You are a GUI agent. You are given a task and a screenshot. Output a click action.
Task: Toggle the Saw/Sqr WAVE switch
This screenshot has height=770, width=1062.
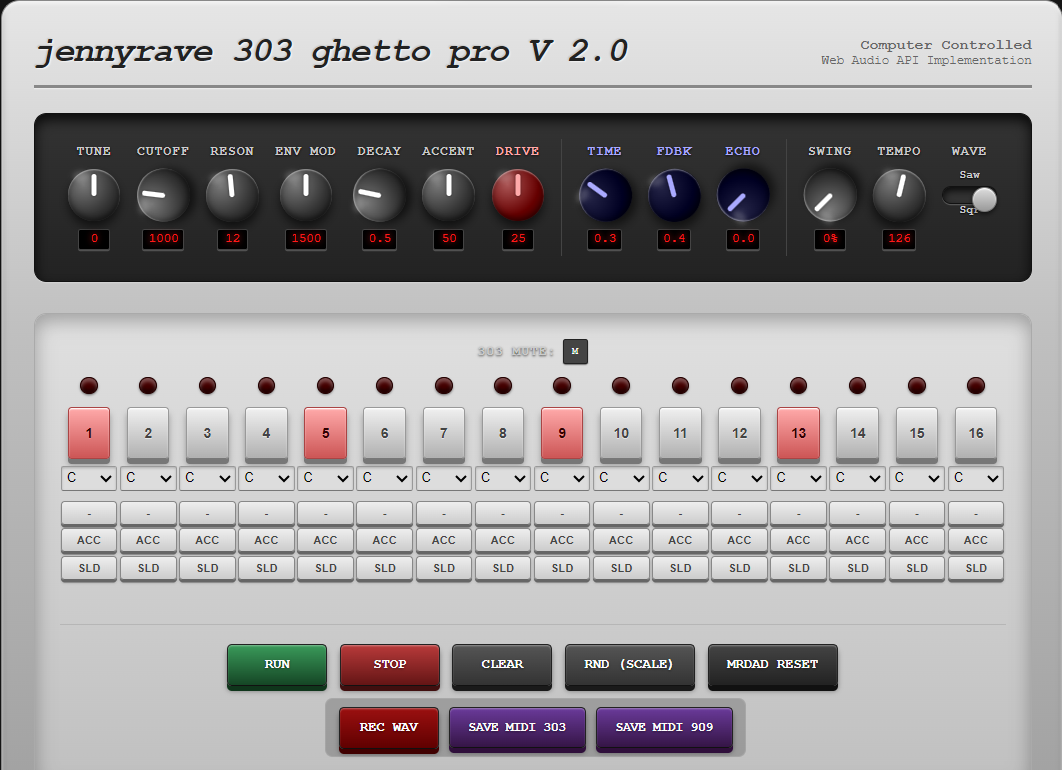[969, 200]
